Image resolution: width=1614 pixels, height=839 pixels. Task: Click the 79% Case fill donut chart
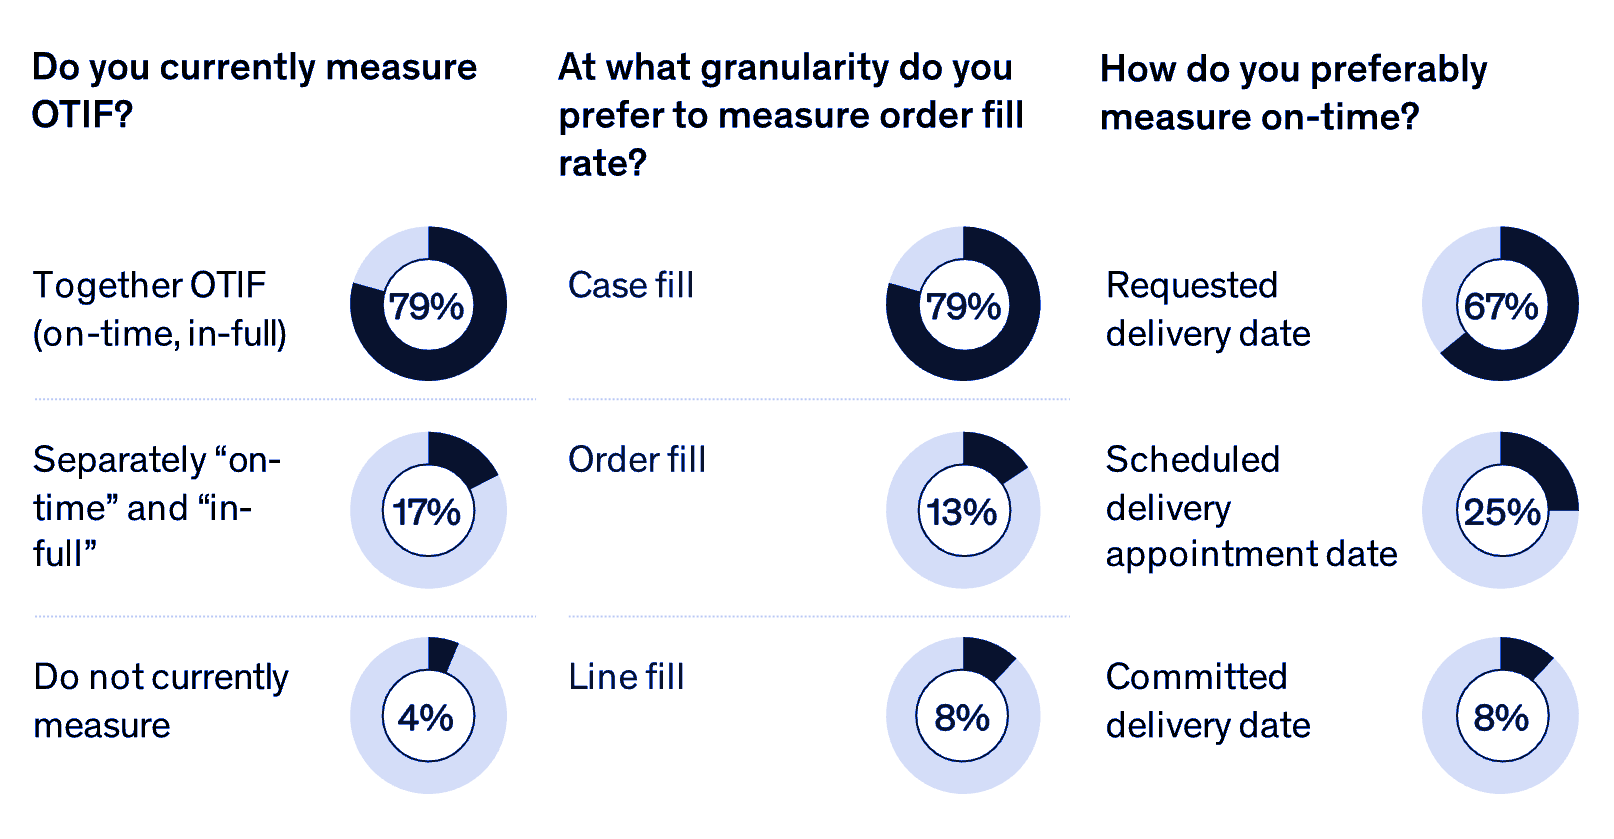[963, 304]
